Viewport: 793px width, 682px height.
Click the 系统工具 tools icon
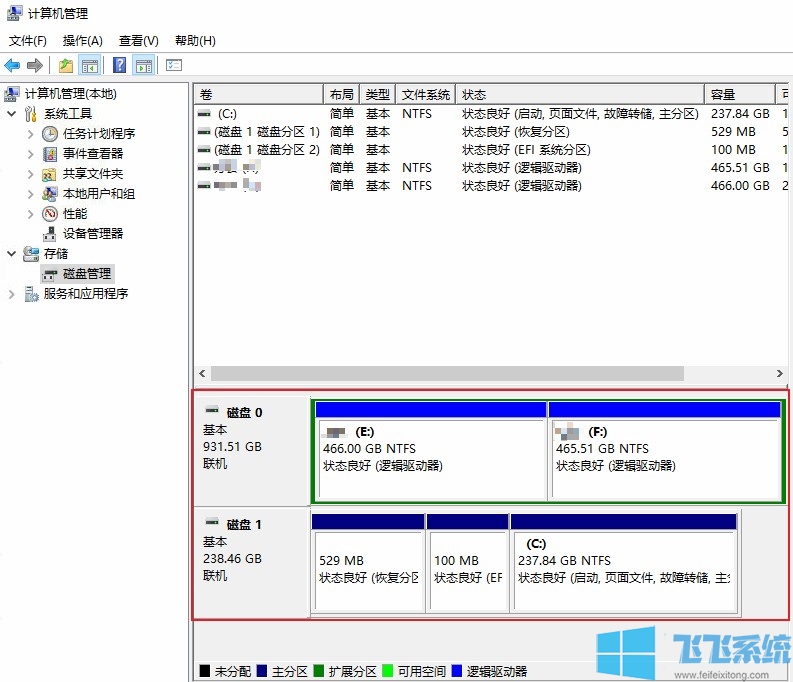pos(31,114)
